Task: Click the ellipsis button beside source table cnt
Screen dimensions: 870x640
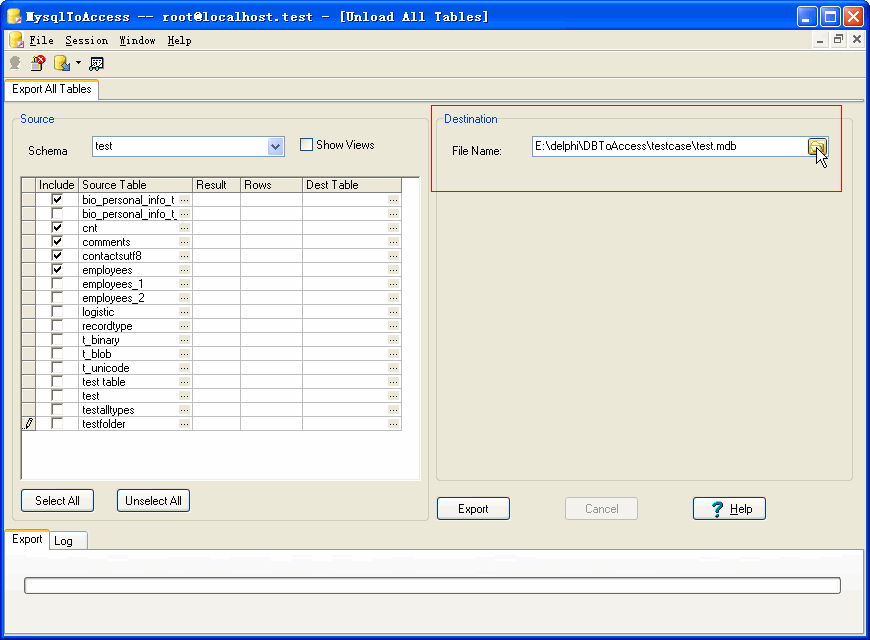Action: (x=184, y=228)
